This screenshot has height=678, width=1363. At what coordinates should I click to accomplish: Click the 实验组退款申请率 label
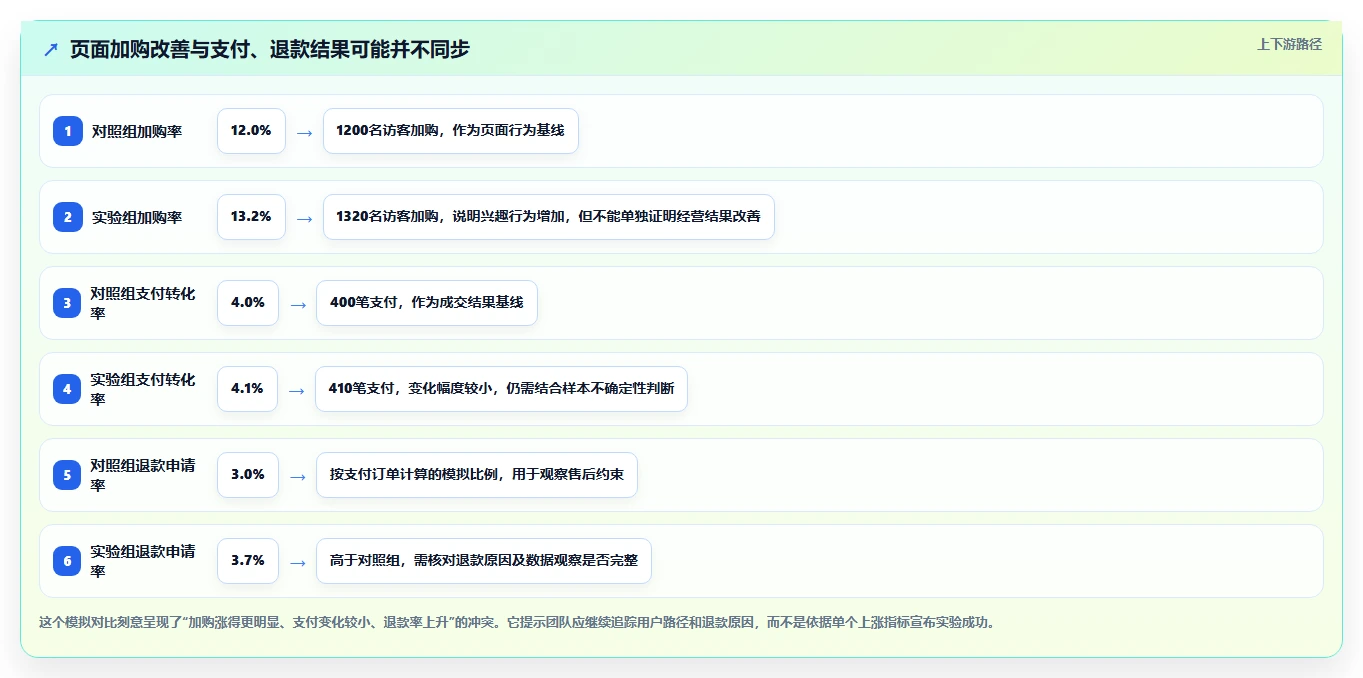tap(143, 561)
